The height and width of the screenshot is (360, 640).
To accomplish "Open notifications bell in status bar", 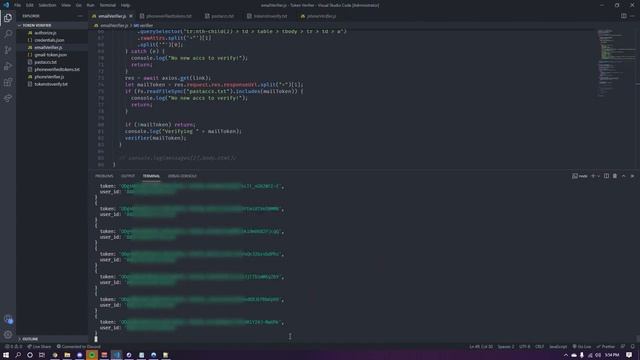I will click(632, 347).
